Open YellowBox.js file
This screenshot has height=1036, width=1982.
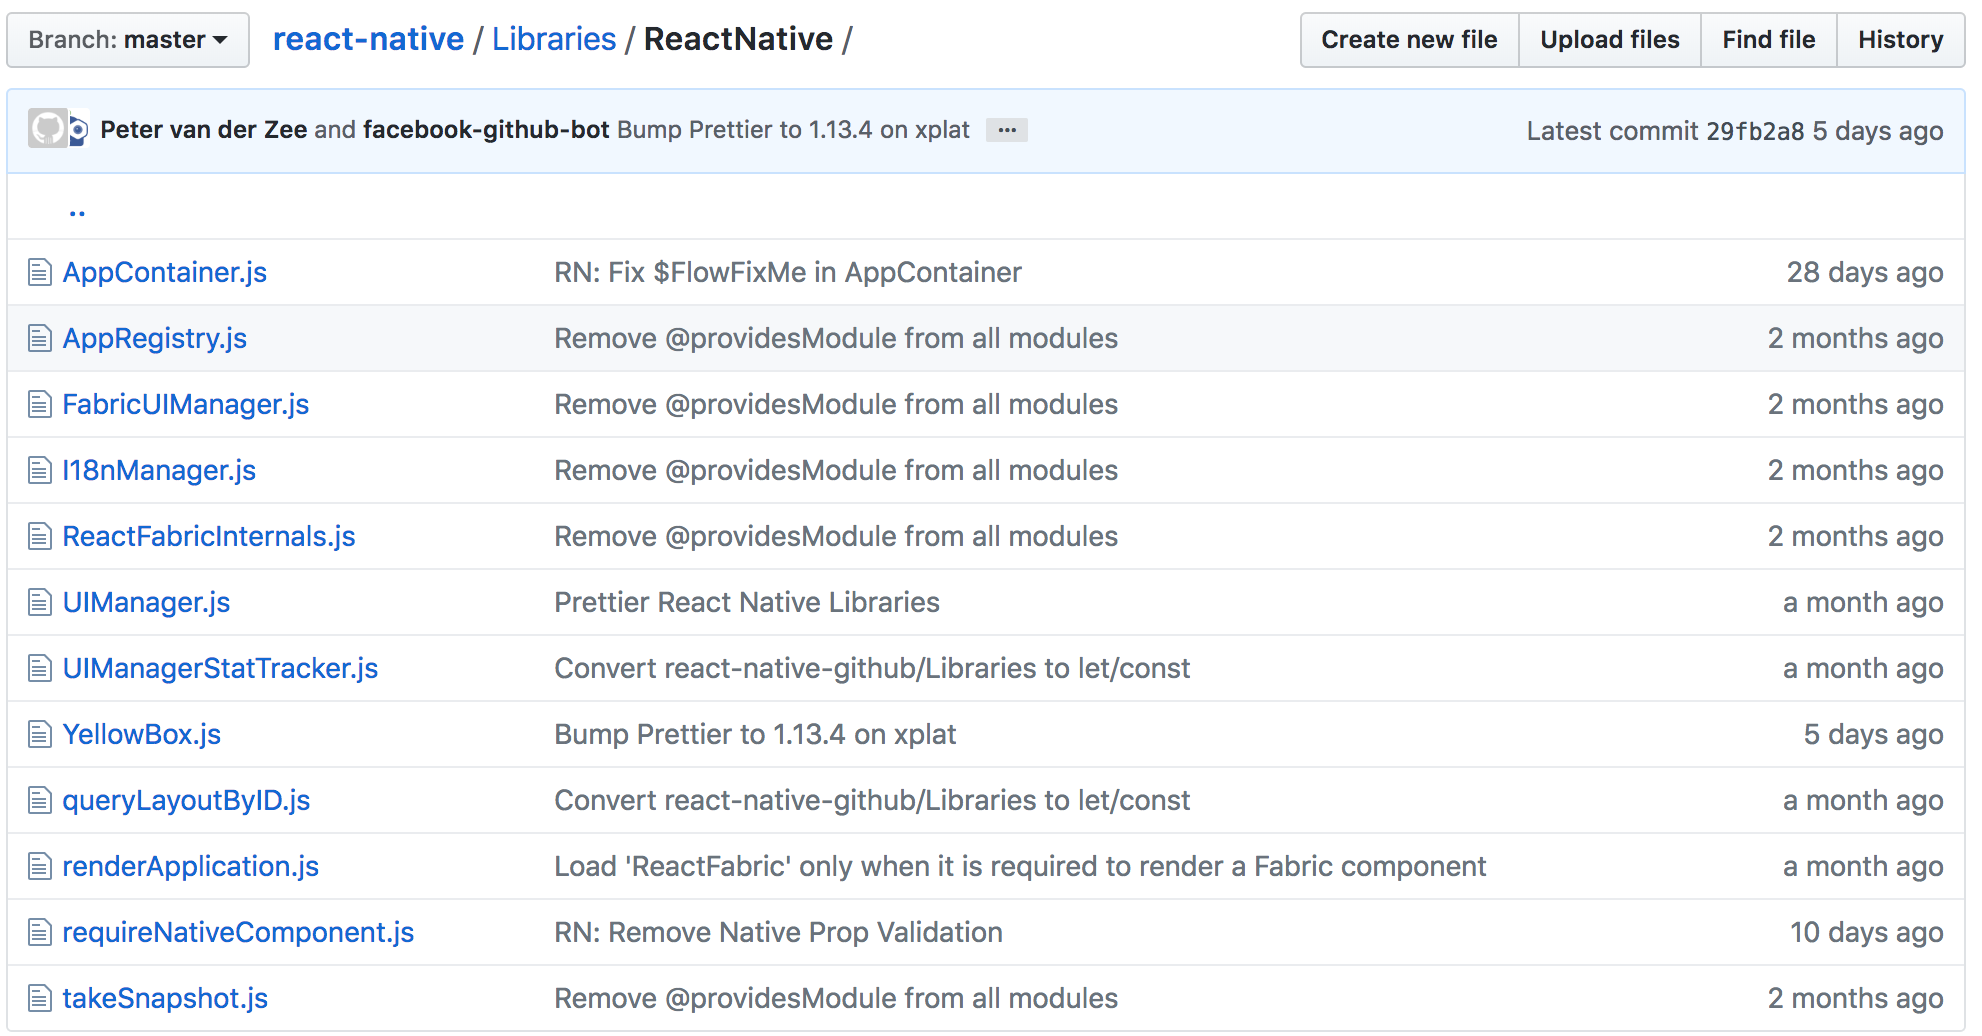pos(142,734)
